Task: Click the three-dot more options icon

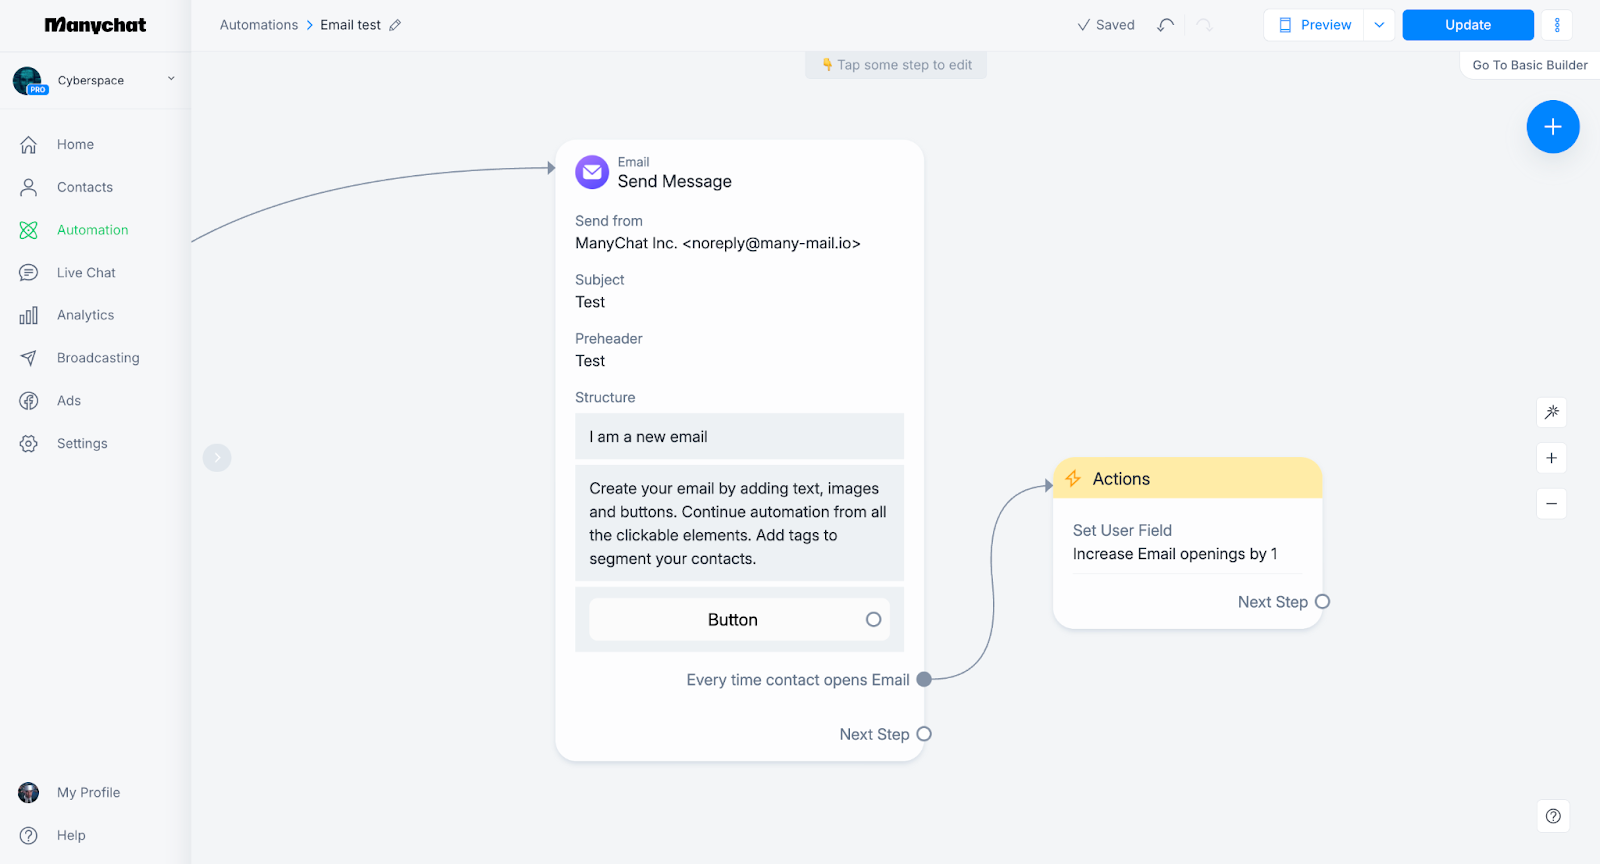Action: (x=1556, y=25)
